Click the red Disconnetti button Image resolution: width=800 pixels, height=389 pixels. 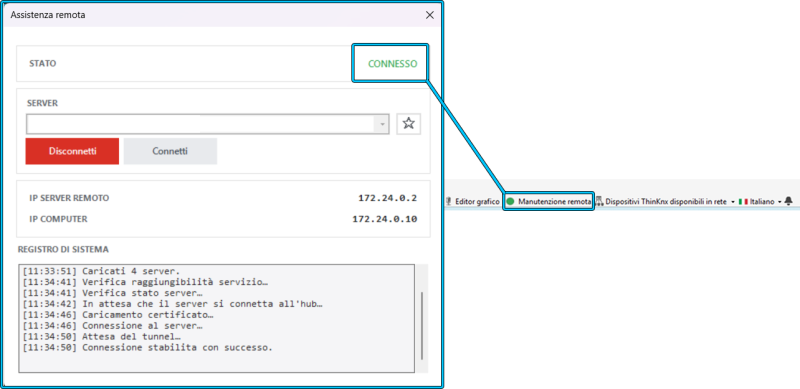(x=72, y=151)
